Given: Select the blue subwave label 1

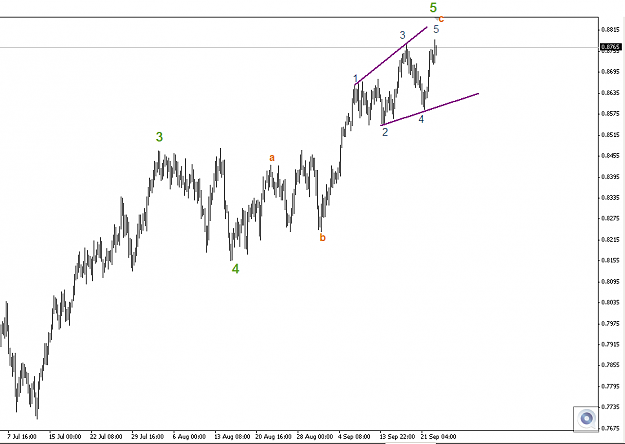Looking at the screenshot, I should tap(356, 79).
